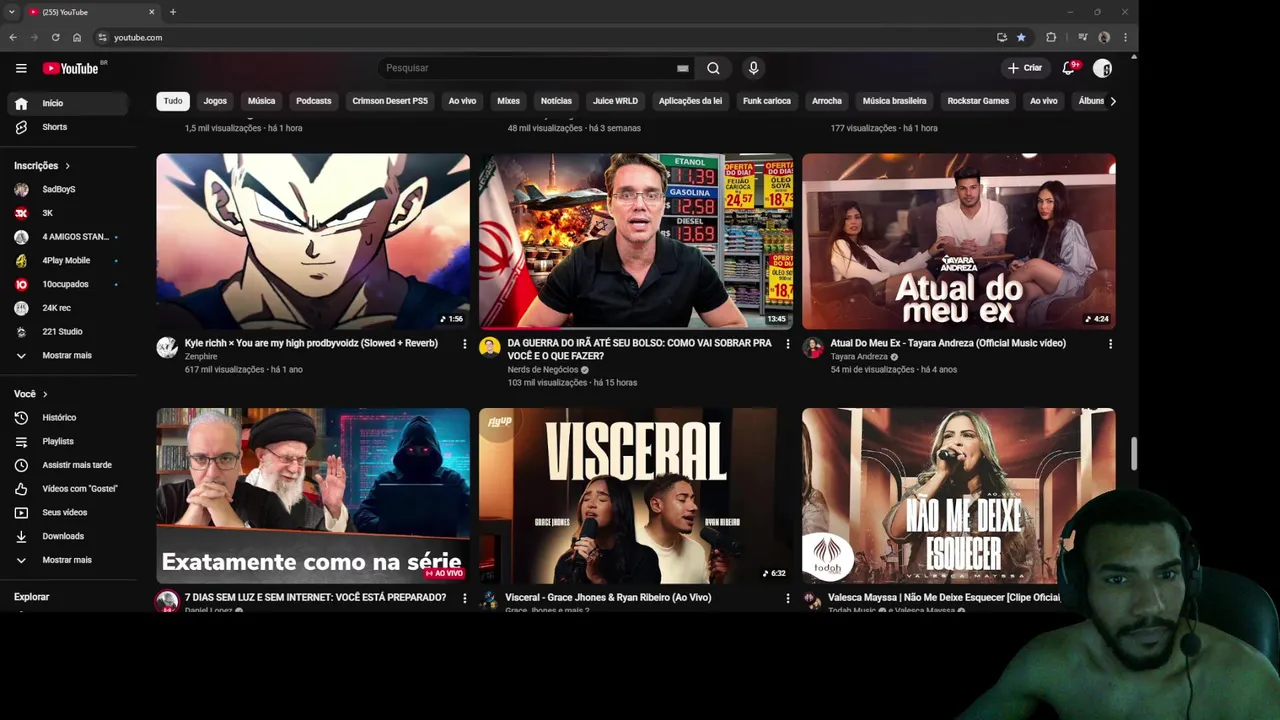Open Nerds de Negócios channel link
Image resolution: width=1280 pixels, height=720 pixels.
click(x=543, y=369)
